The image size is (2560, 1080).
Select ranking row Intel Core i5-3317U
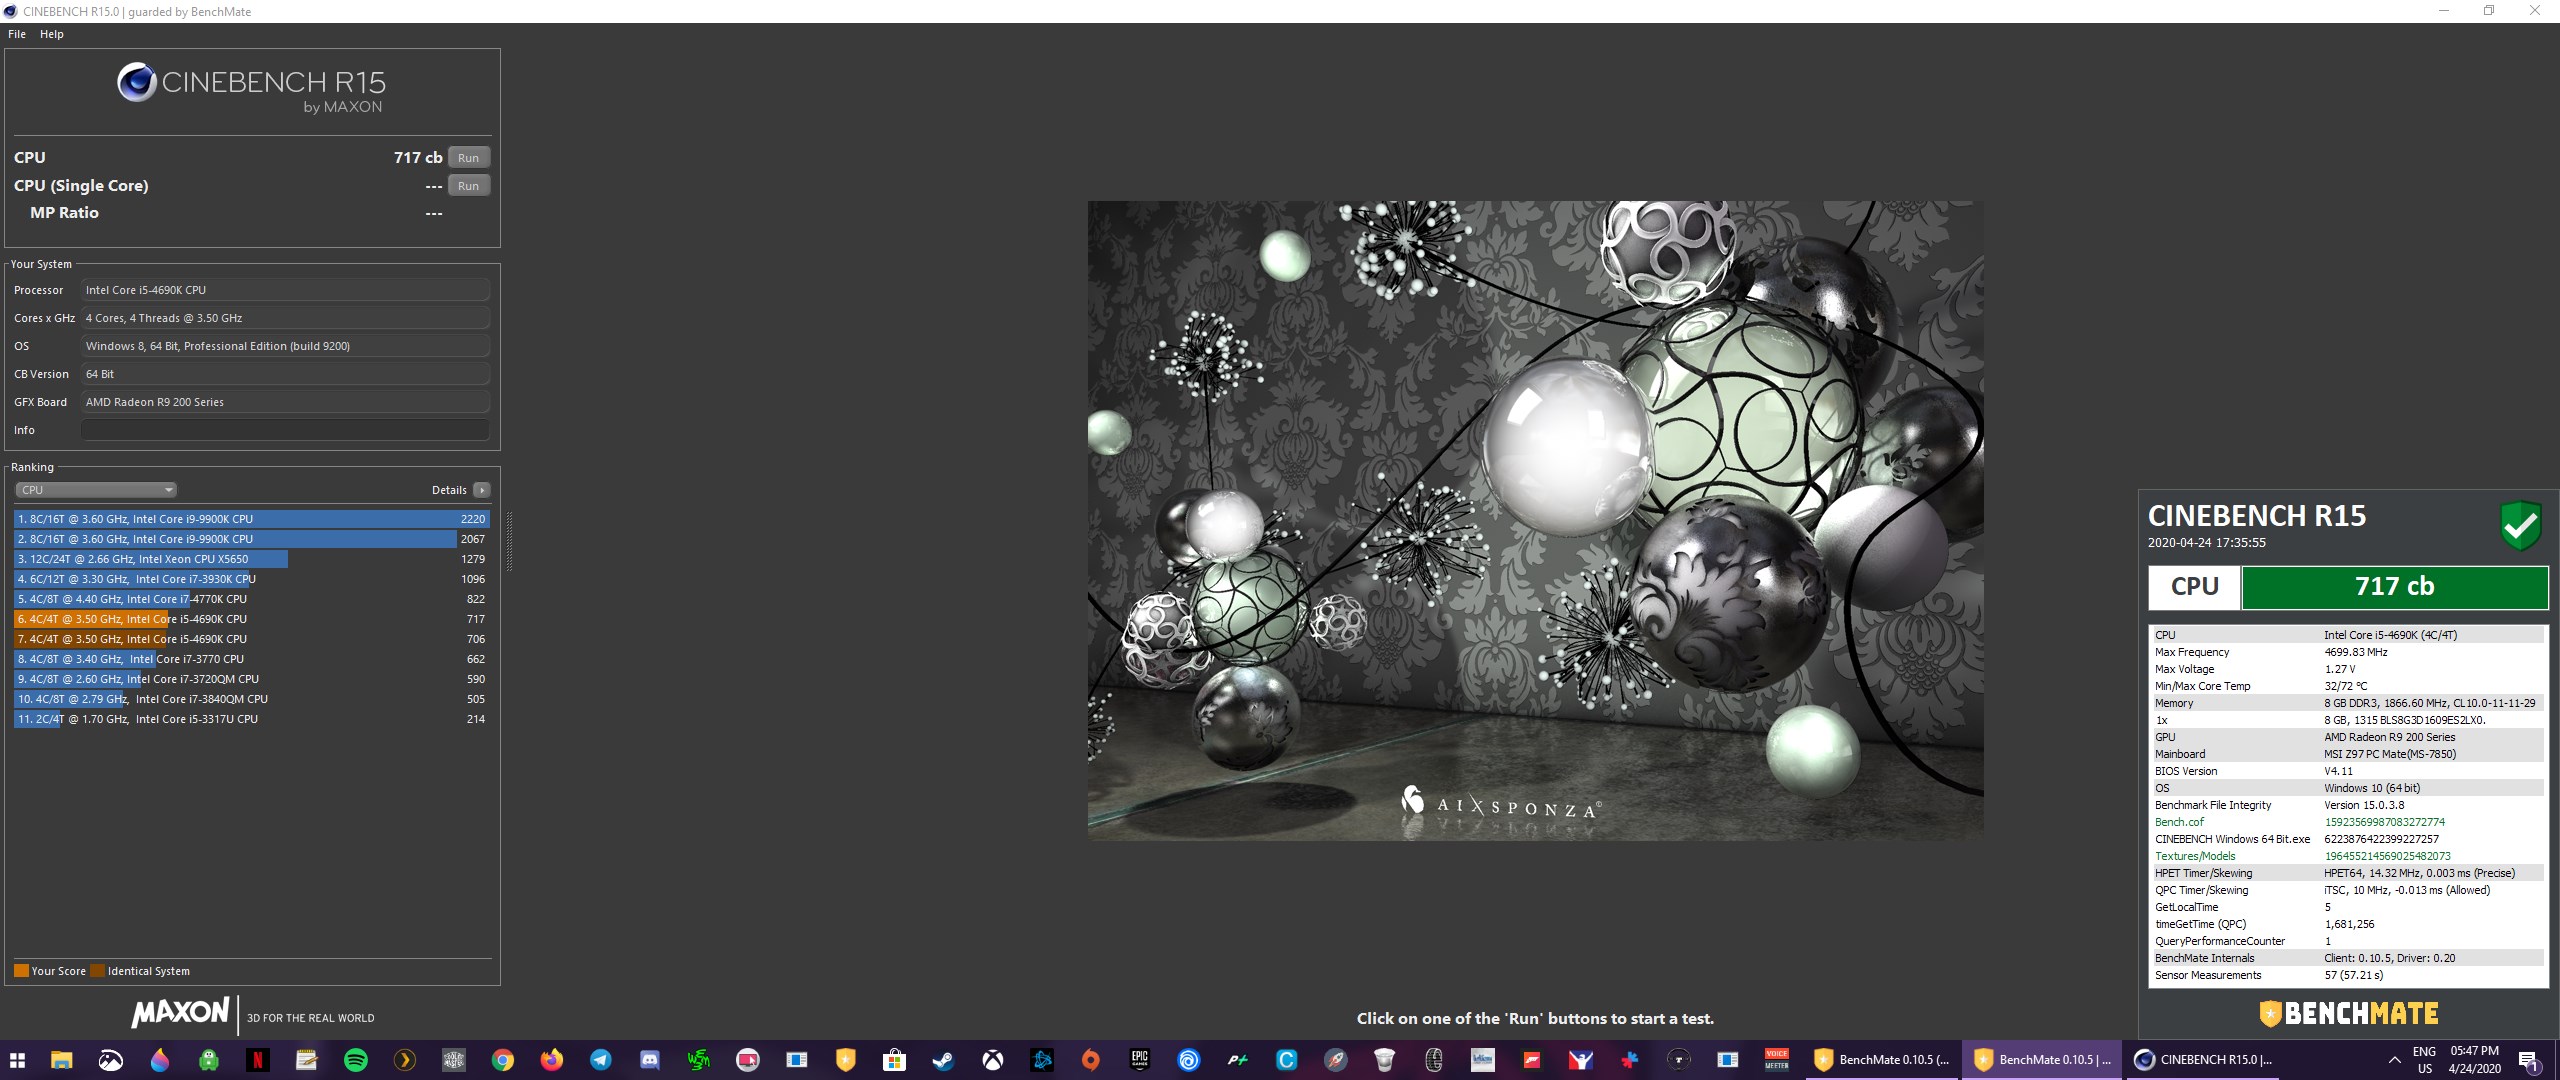coord(251,719)
